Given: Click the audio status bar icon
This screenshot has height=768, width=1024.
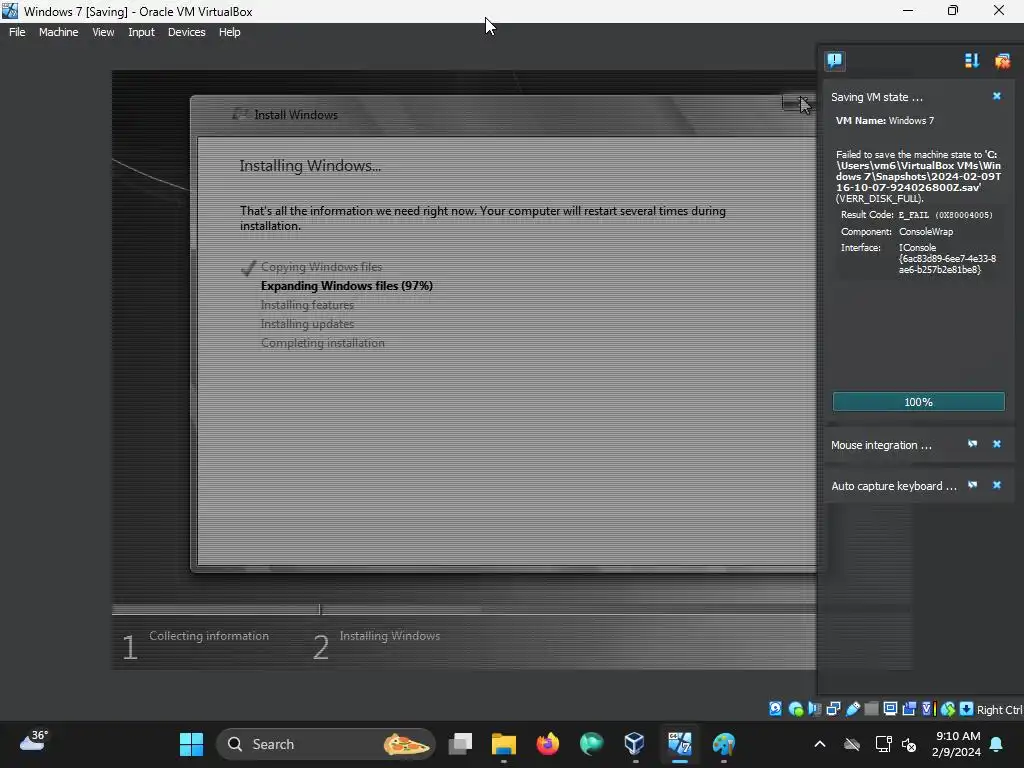Looking at the screenshot, I should click(x=814, y=709).
